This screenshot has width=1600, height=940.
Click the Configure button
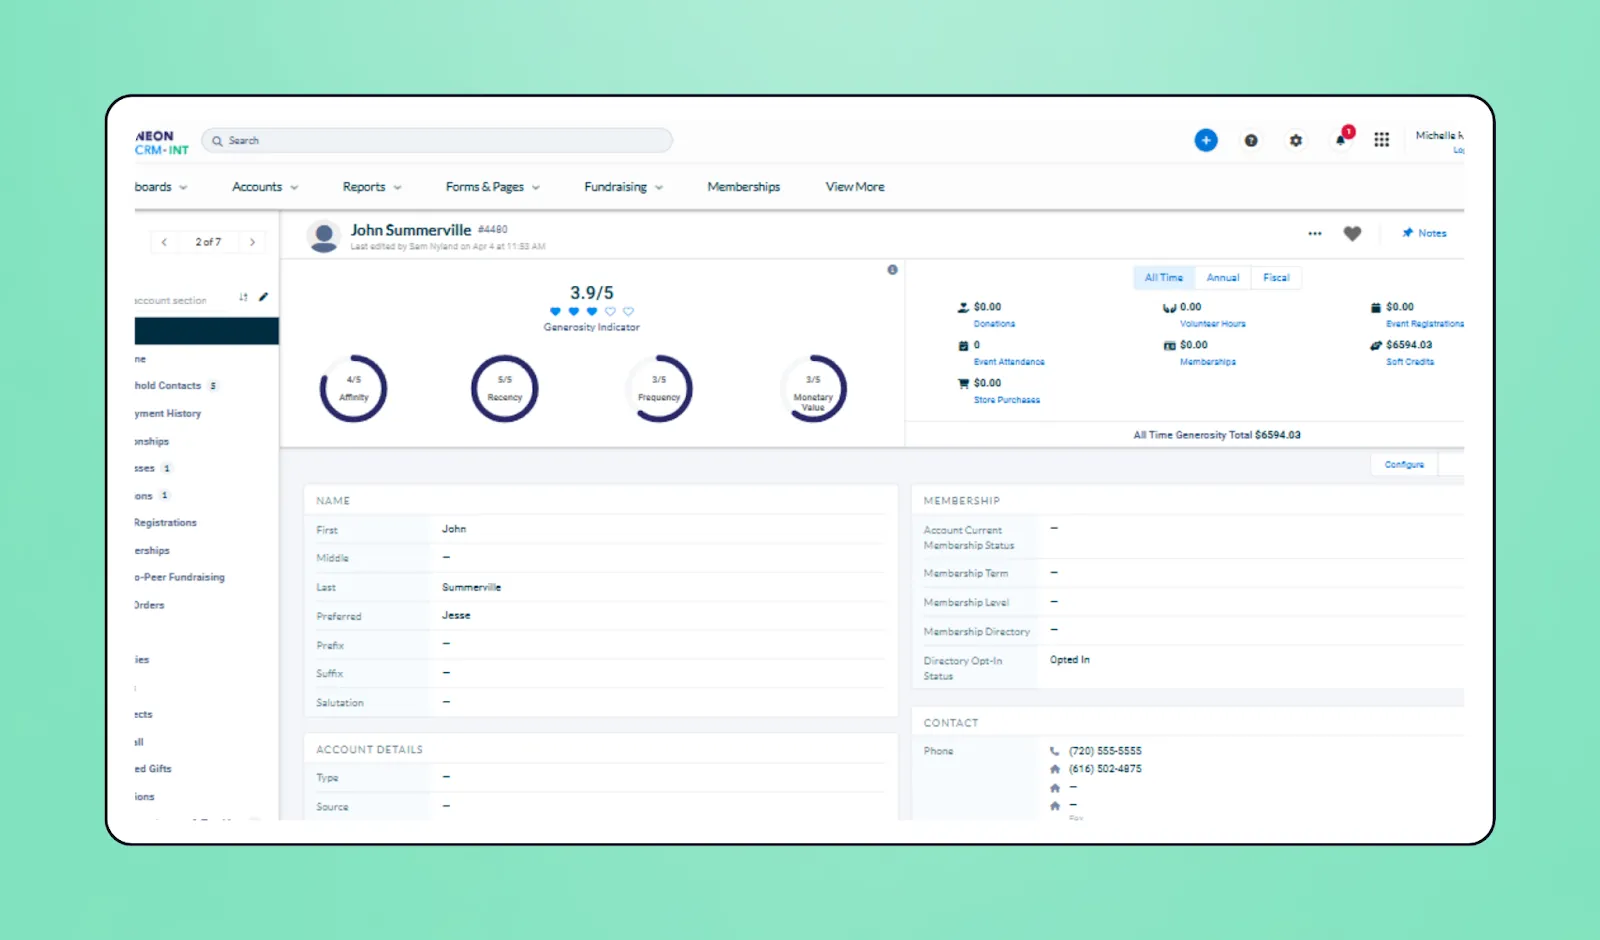click(x=1403, y=464)
